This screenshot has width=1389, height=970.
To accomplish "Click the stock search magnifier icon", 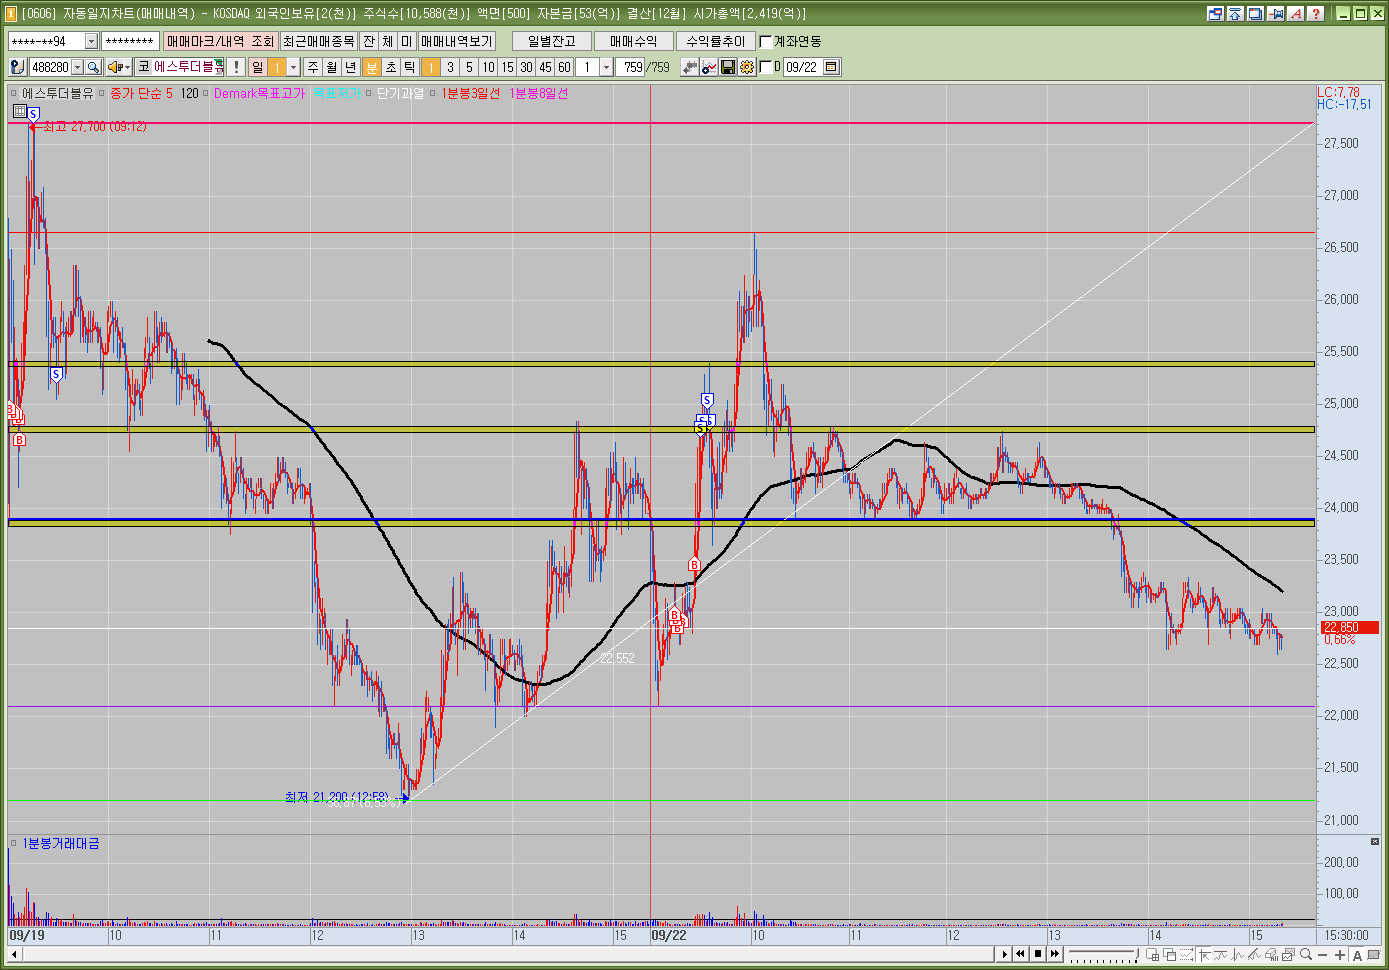I will (x=93, y=67).
